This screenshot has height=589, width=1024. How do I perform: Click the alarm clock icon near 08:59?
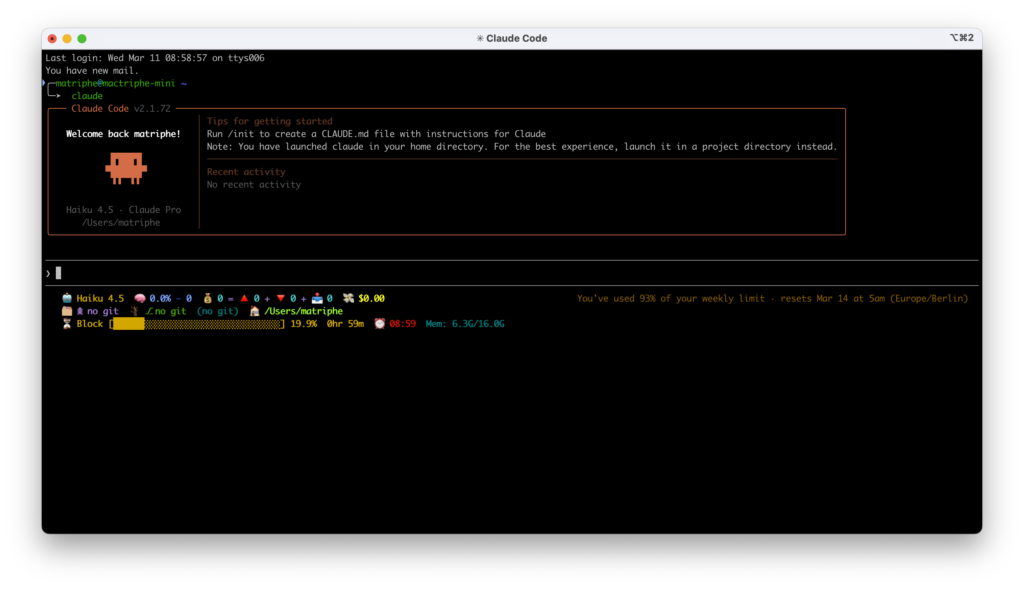380,324
